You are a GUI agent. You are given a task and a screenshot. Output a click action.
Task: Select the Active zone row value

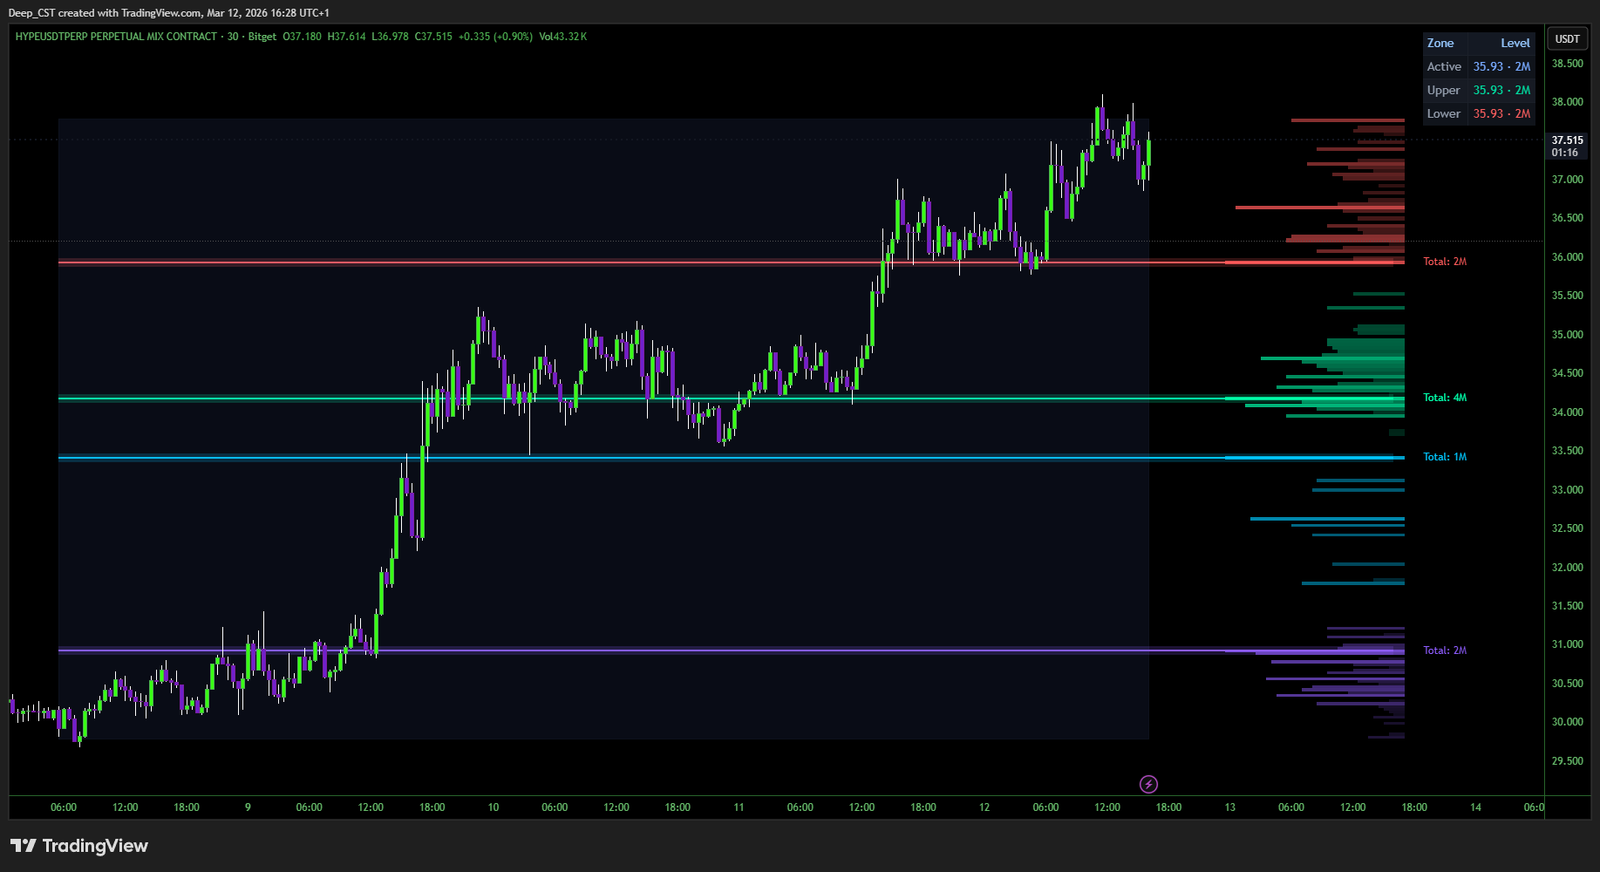click(1501, 67)
